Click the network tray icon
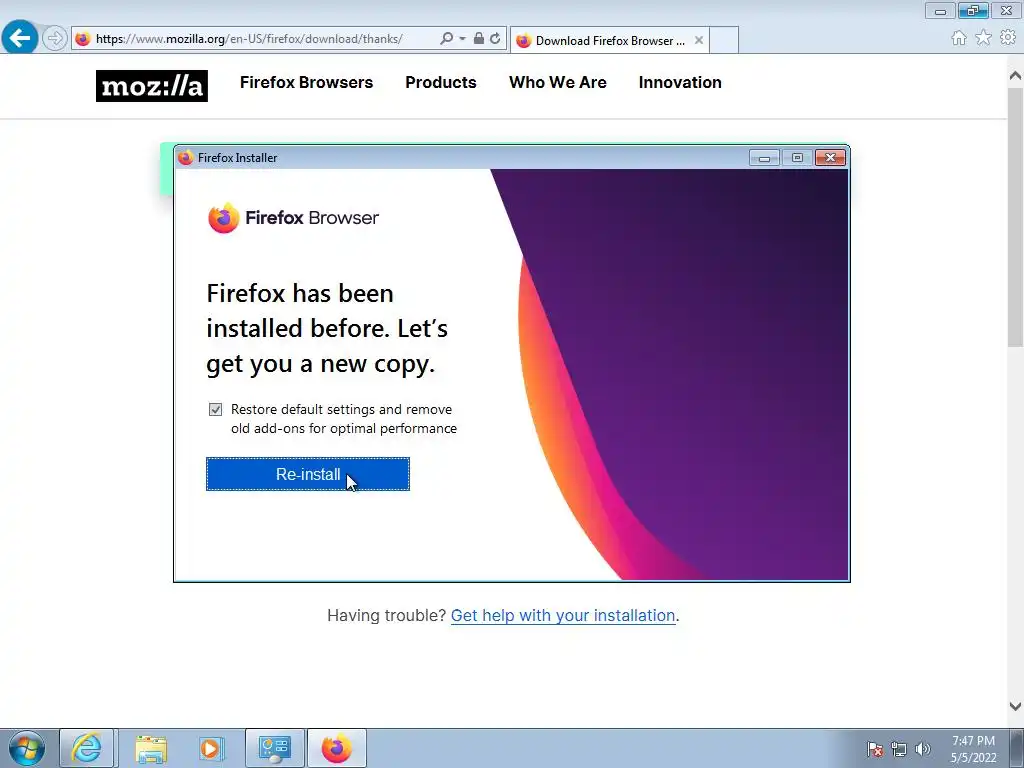1024x768 pixels. pos(899,748)
